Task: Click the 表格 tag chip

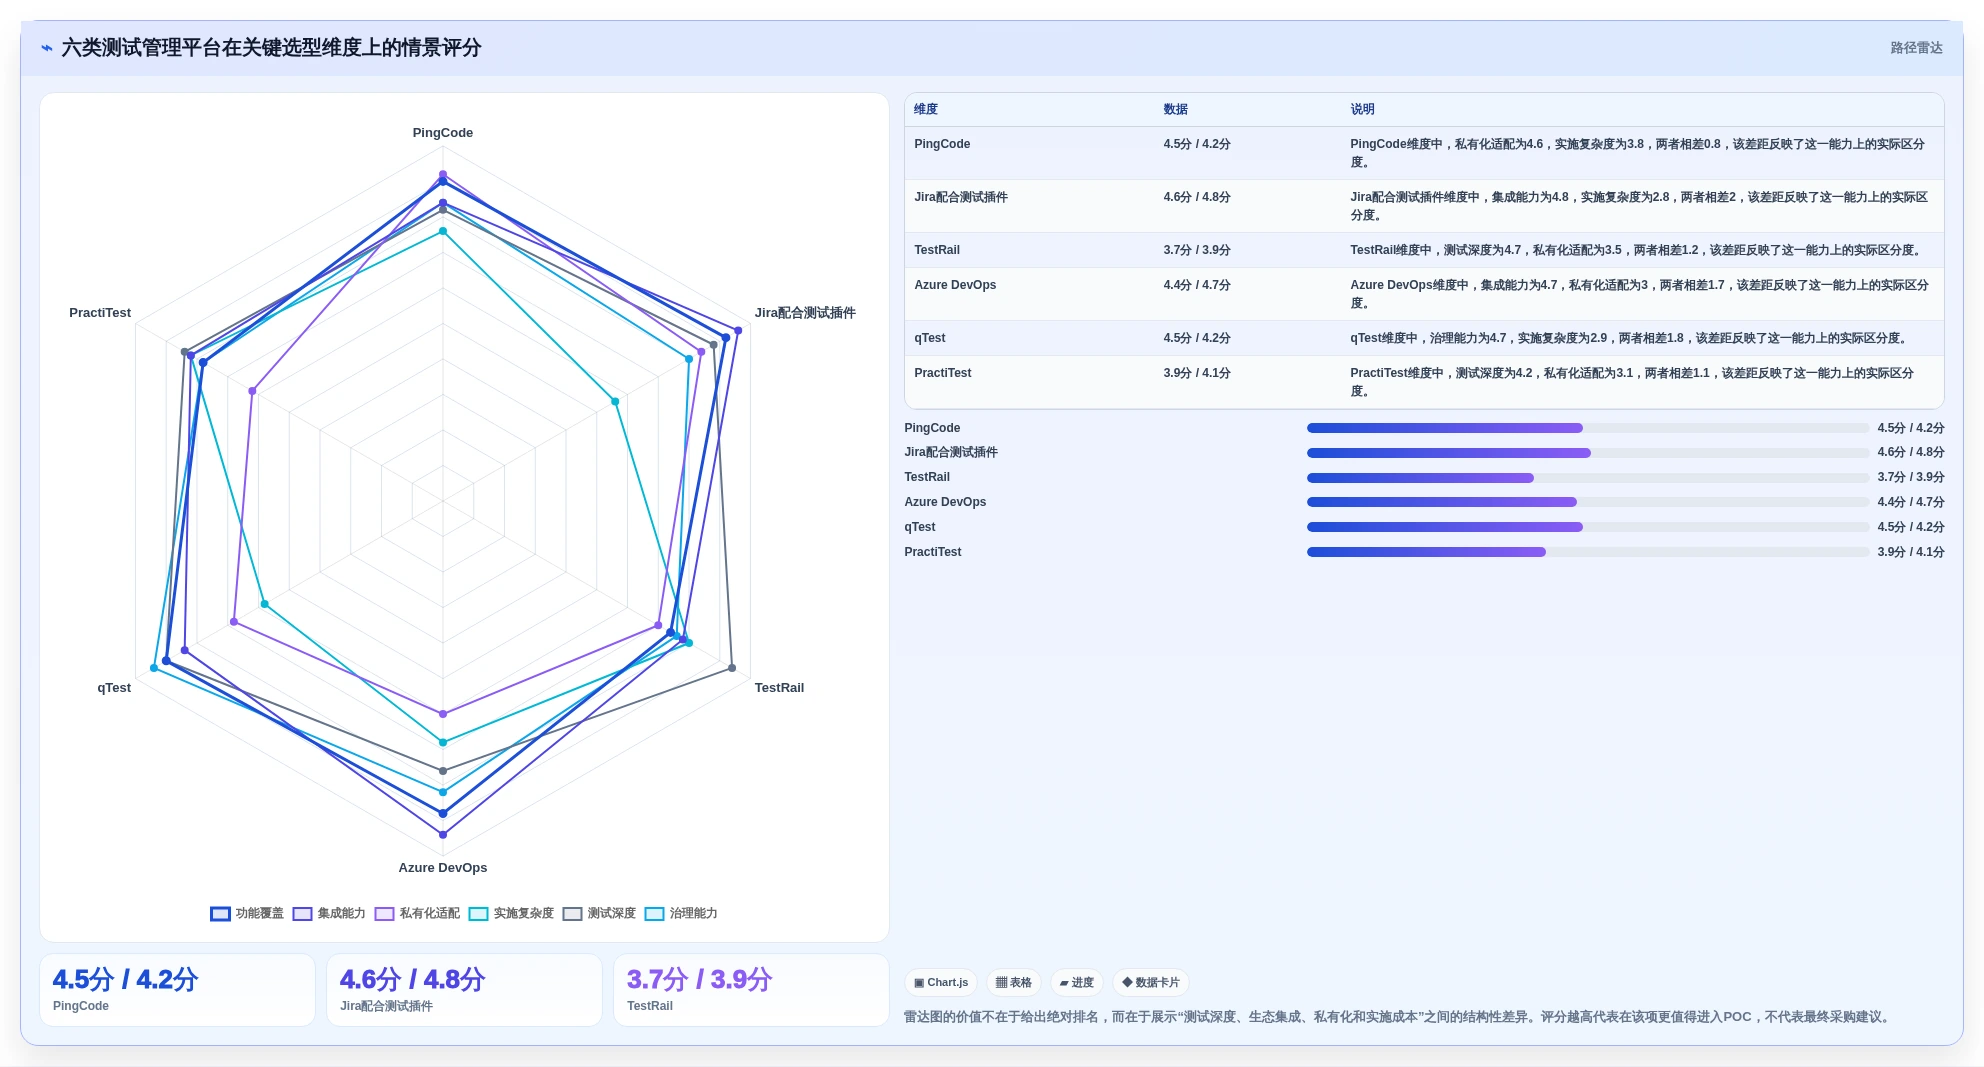Action: [x=1014, y=982]
